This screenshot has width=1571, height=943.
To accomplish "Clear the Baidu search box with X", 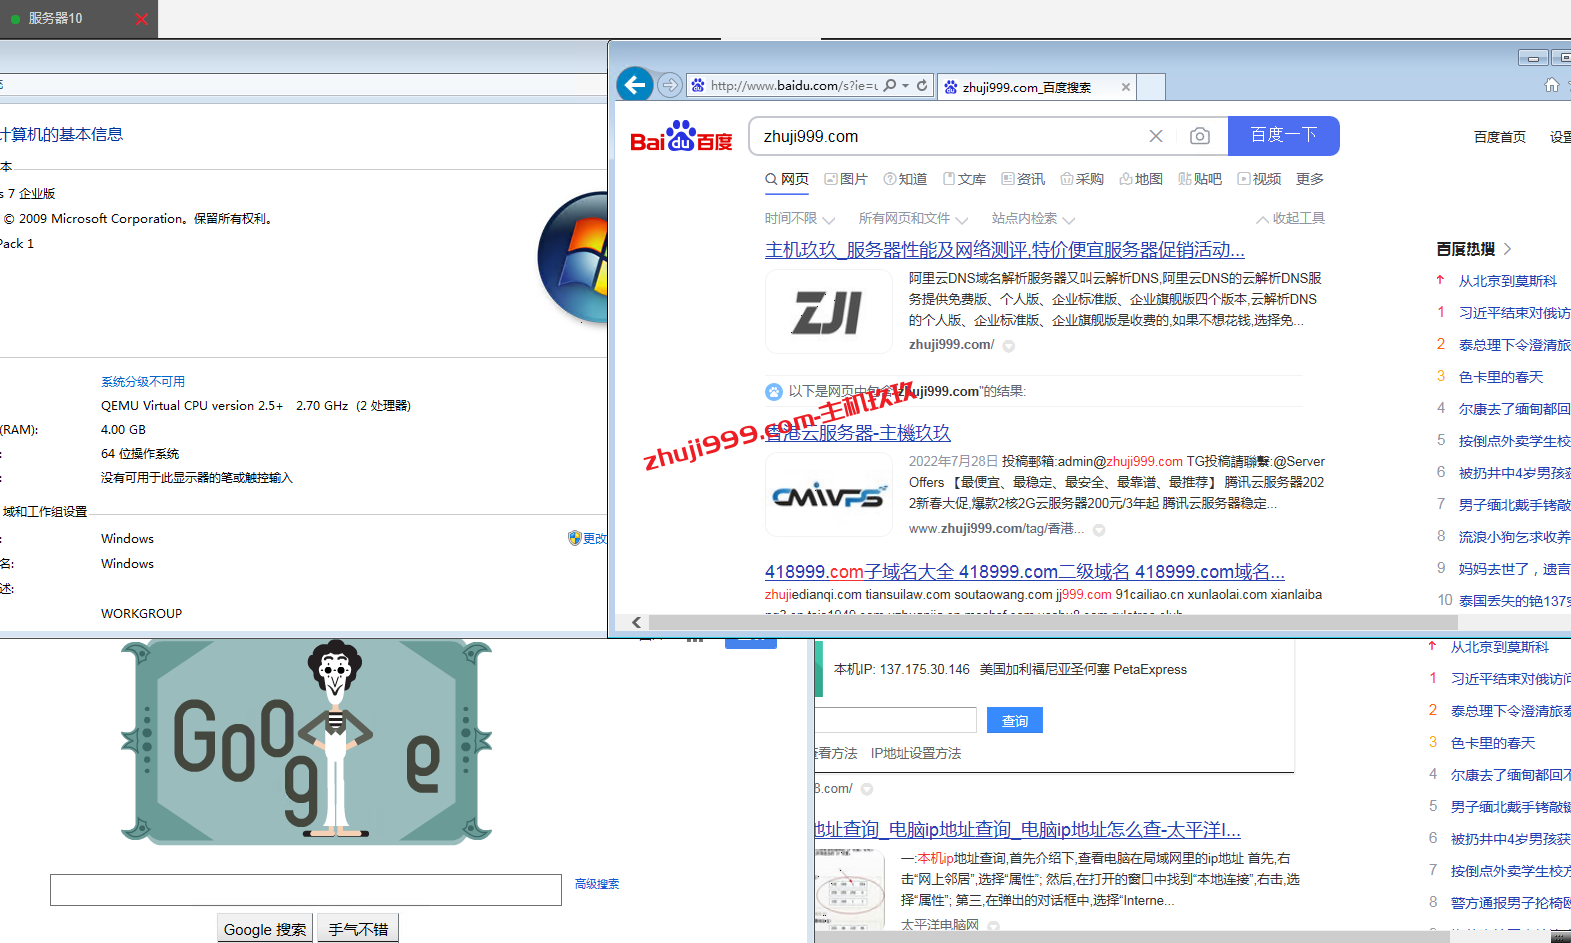I will (x=1156, y=136).
